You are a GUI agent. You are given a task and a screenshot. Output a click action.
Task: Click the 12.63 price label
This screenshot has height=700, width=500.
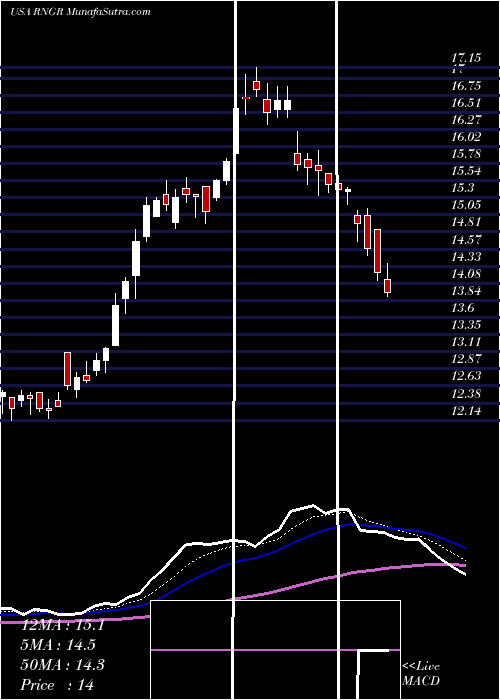466,376
